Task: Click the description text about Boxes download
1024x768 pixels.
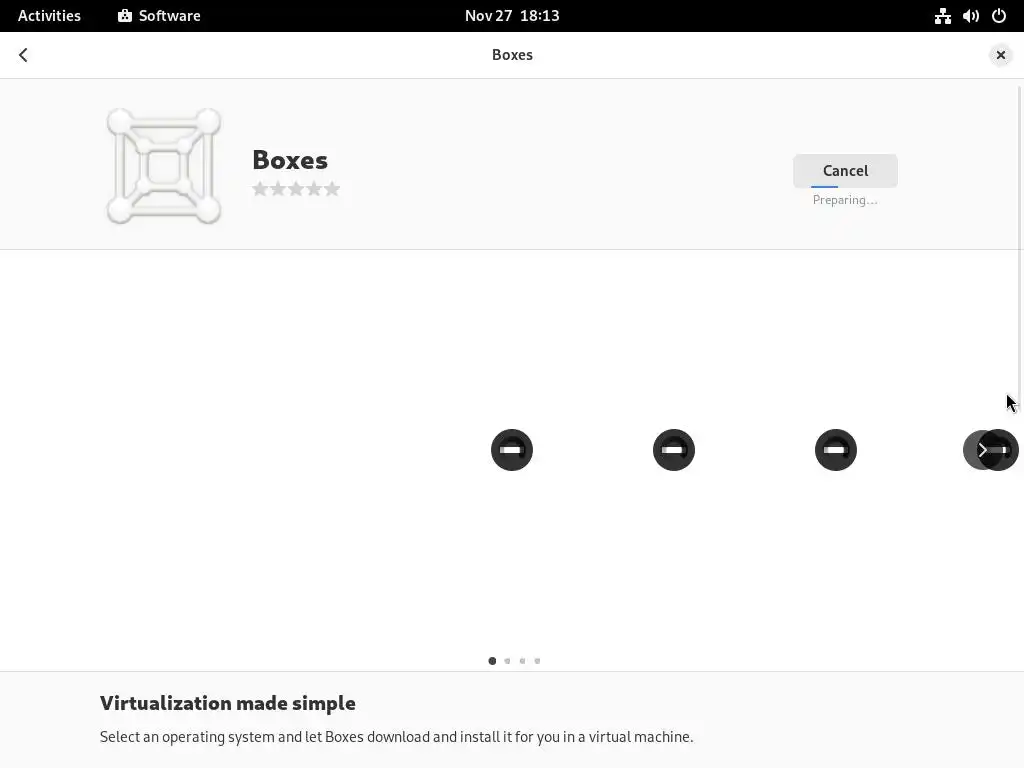Action: pos(396,737)
